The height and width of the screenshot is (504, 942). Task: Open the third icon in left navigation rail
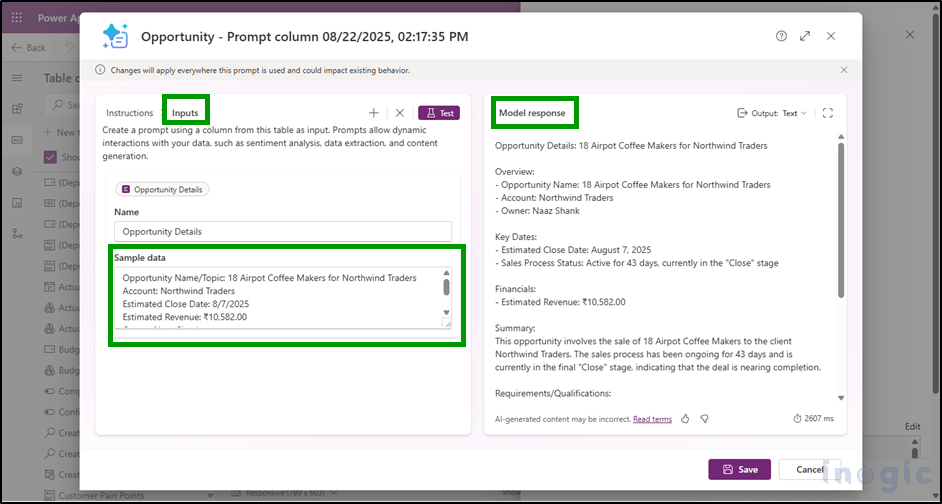click(x=17, y=140)
